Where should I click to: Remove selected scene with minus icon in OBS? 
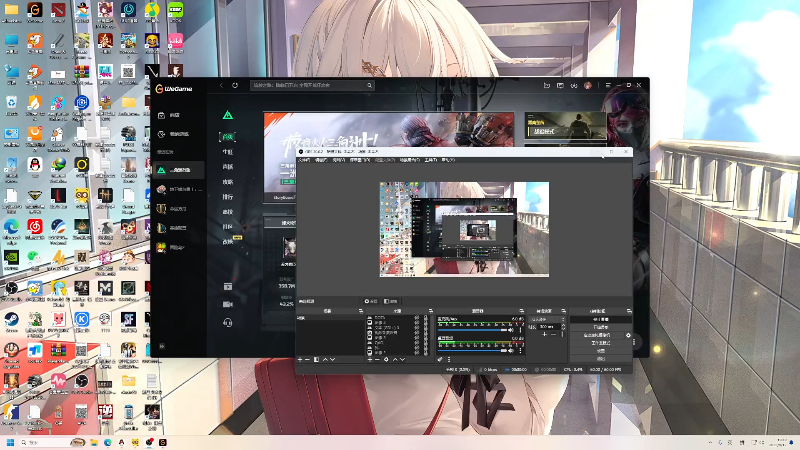307,360
